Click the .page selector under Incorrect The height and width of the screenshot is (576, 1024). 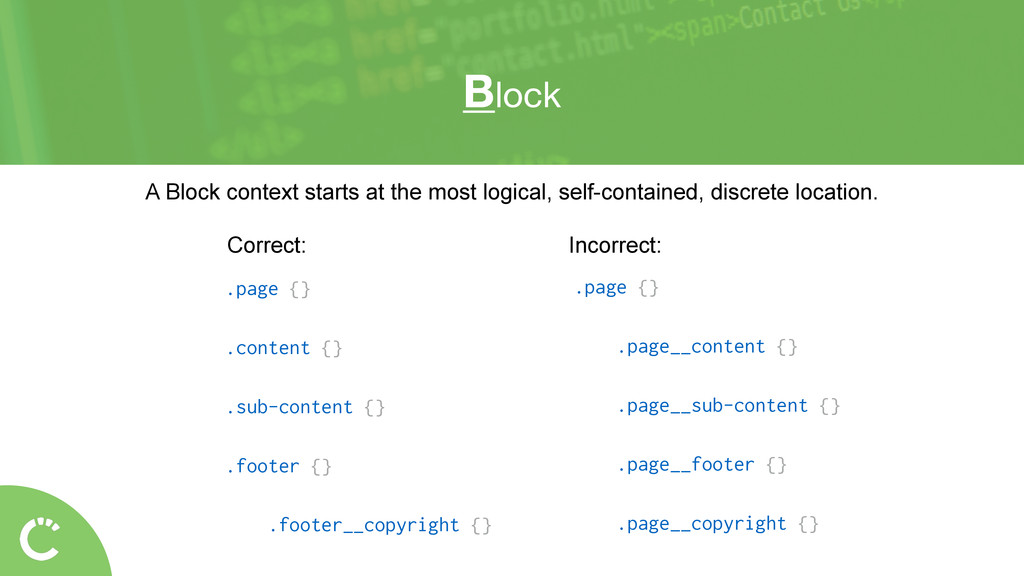pyautogui.click(x=601, y=288)
